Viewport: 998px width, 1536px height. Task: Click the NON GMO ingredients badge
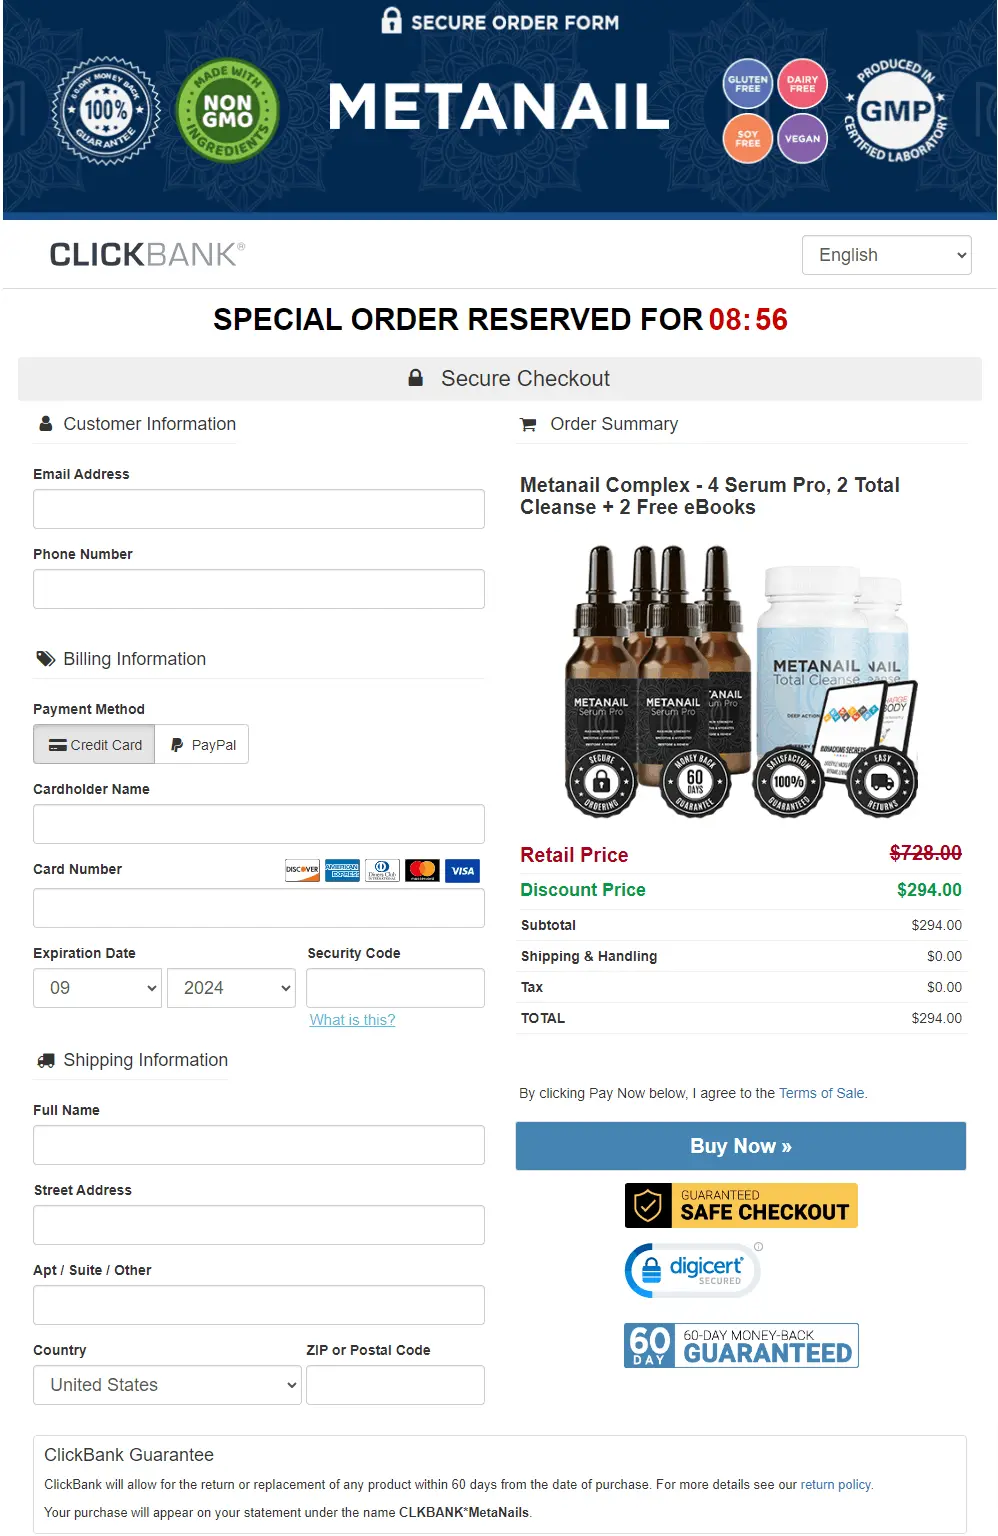(225, 112)
